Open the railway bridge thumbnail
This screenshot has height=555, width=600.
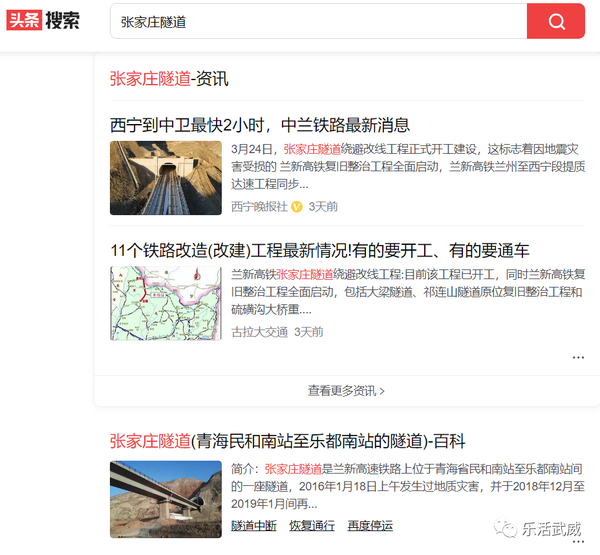click(166, 499)
